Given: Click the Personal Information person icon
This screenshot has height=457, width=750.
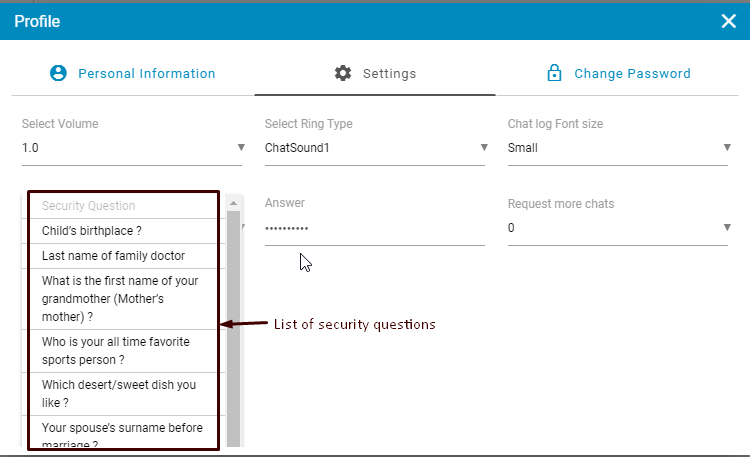Looking at the screenshot, I should 58,73.
